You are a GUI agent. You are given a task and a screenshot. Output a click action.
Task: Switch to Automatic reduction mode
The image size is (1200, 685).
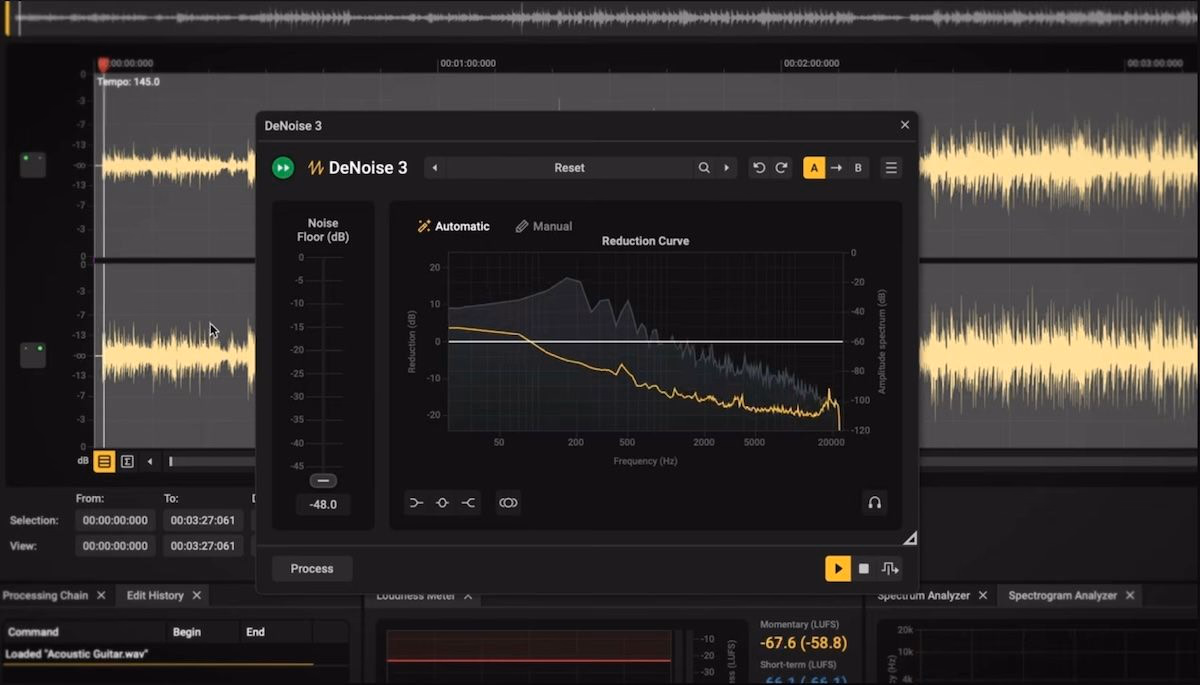pos(454,226)
